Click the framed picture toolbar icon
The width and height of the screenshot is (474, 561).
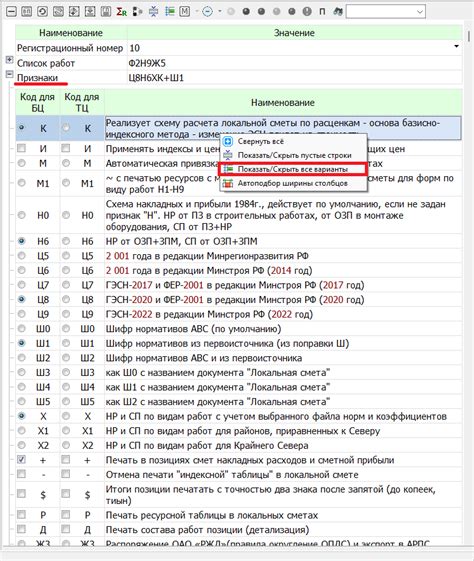(58, 11)
